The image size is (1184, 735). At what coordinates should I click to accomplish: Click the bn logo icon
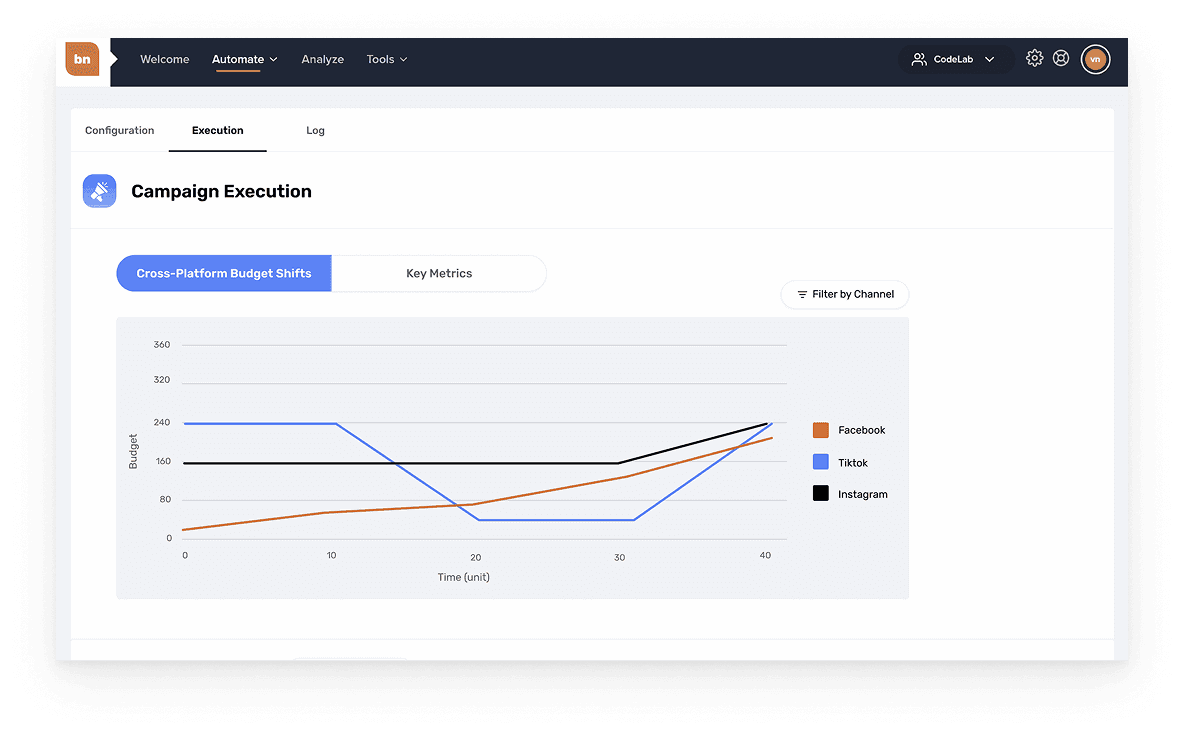[x=83, y=59]
